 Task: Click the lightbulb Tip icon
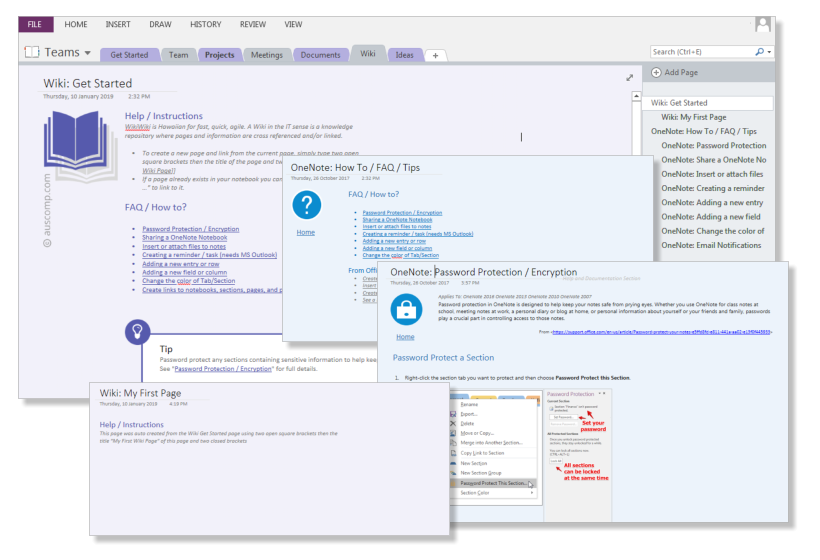pos(138,332)
